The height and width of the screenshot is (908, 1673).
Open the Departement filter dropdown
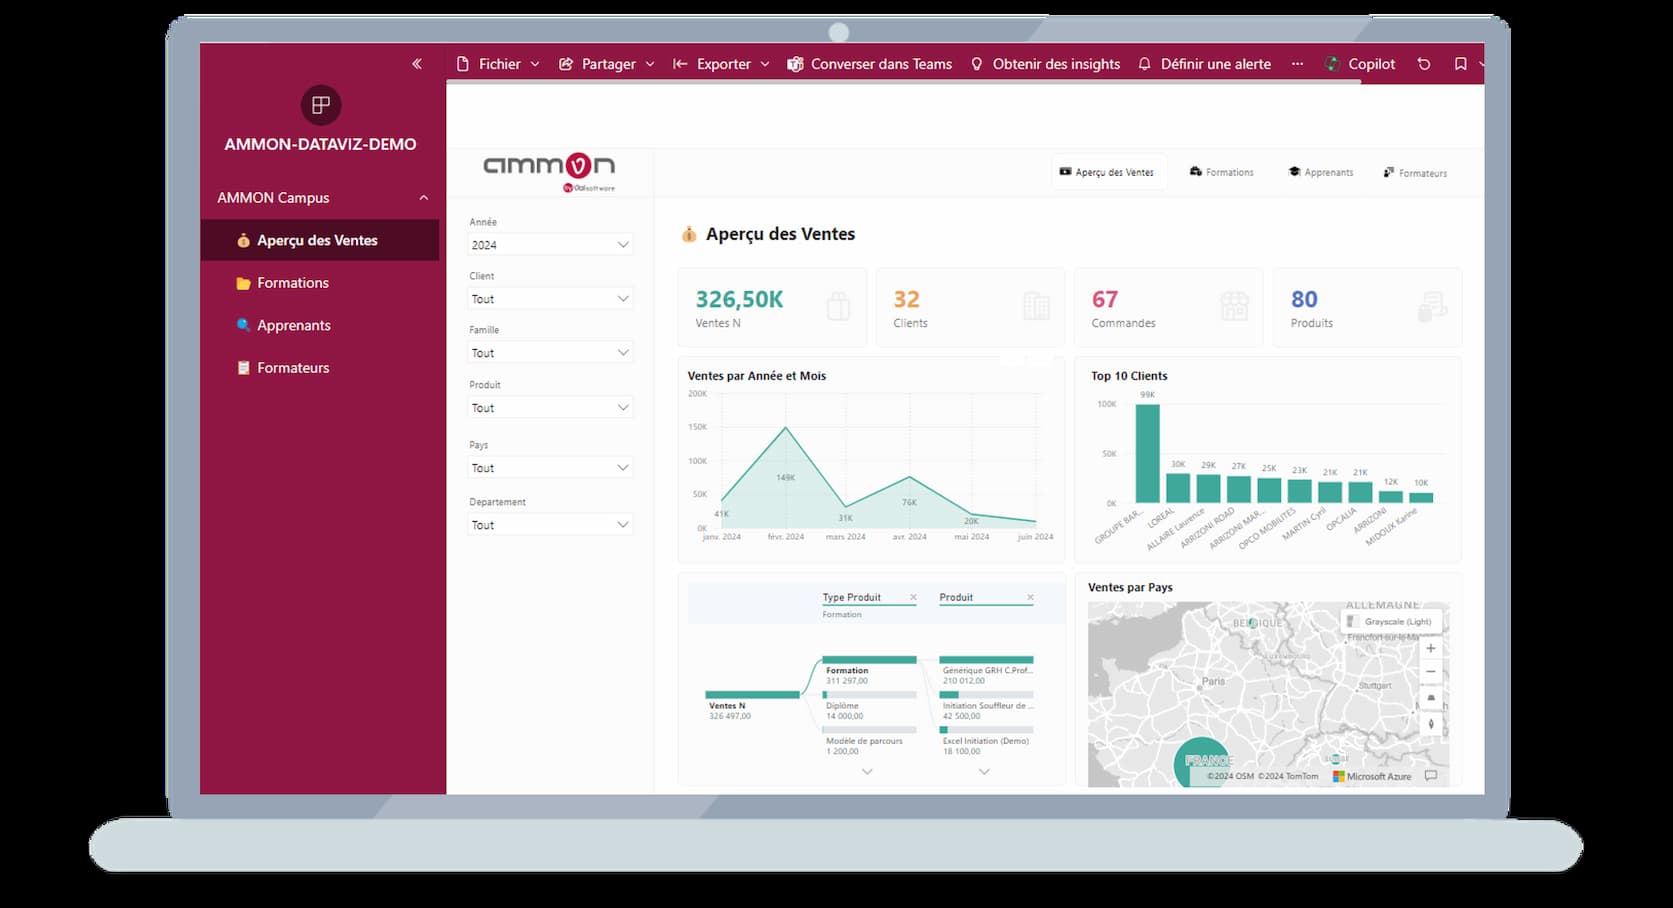click(550, 525)
